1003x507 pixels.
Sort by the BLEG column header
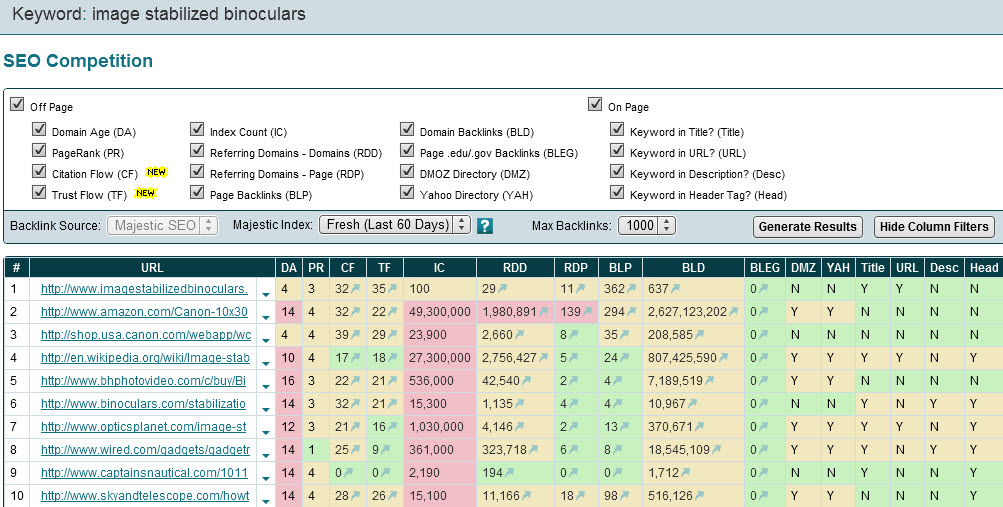pyautogui.click(x=764, y=268)
